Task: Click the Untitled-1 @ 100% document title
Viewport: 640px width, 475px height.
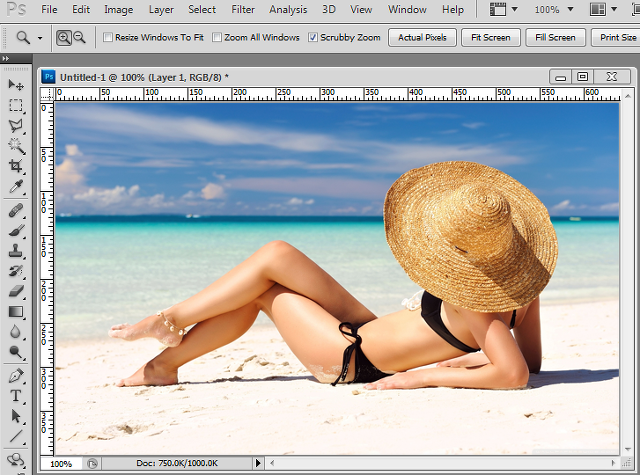Action: [x=144, y=77]
